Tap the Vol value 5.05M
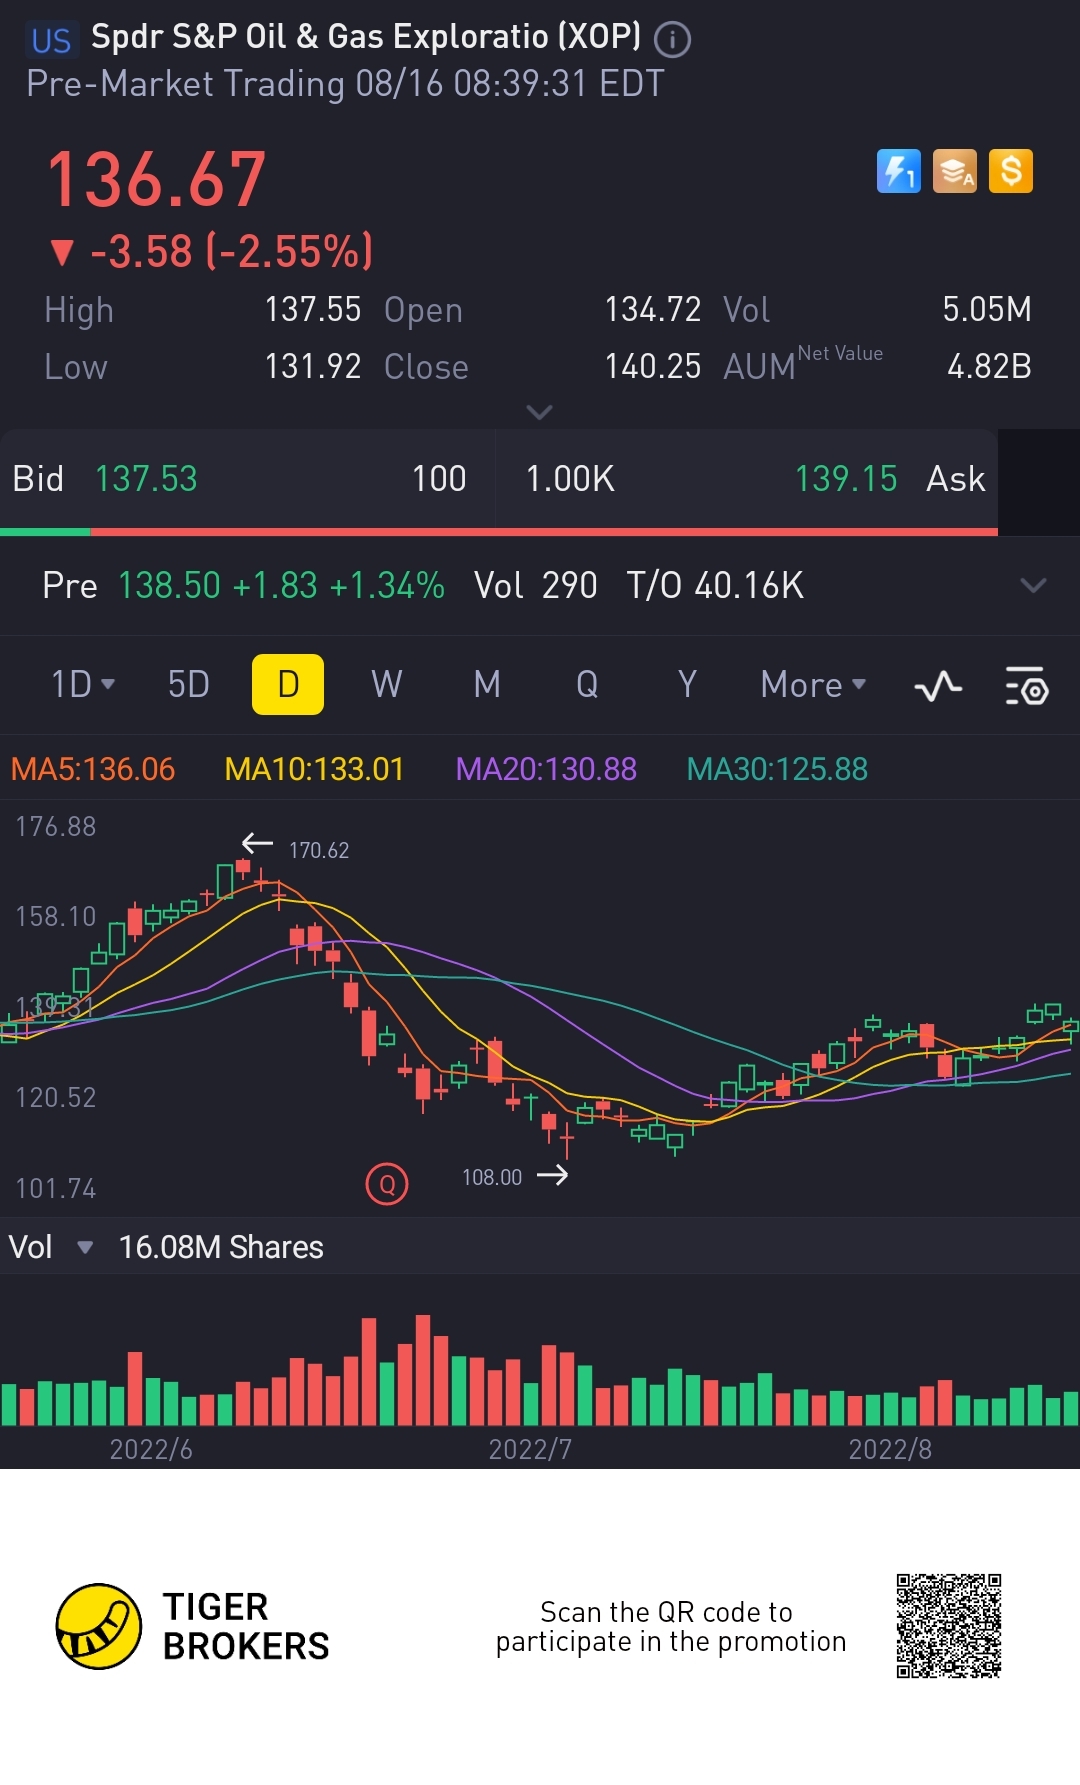The image size is (1080, 1785). pyautogui.click(x=987, y=310)
